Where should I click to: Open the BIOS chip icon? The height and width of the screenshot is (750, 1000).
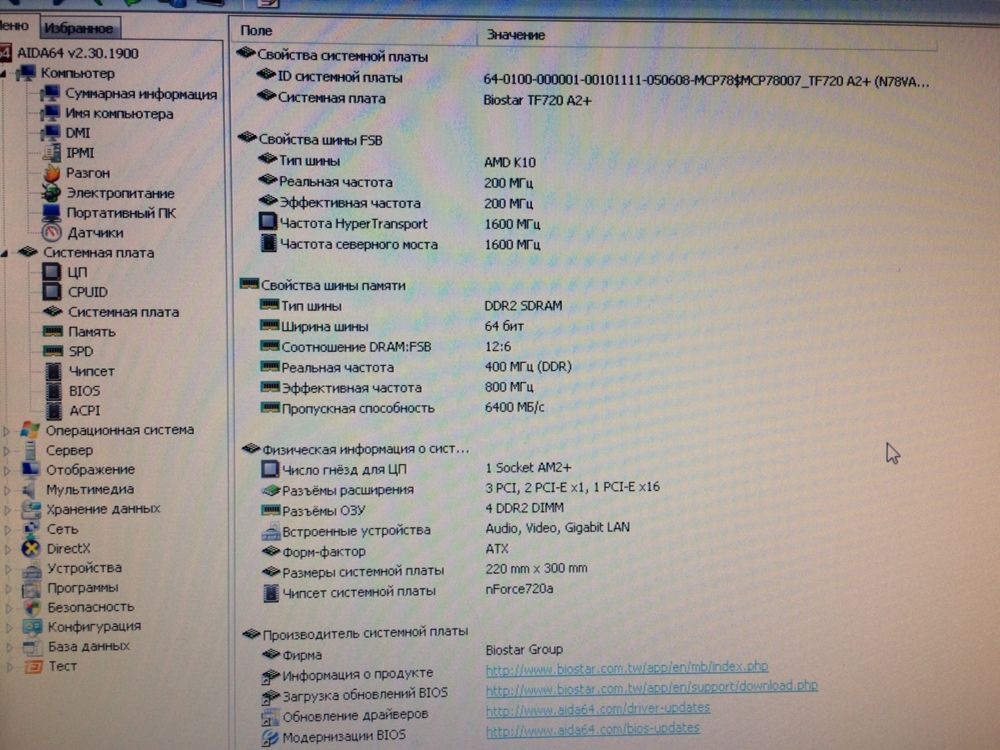pos(54,390)
